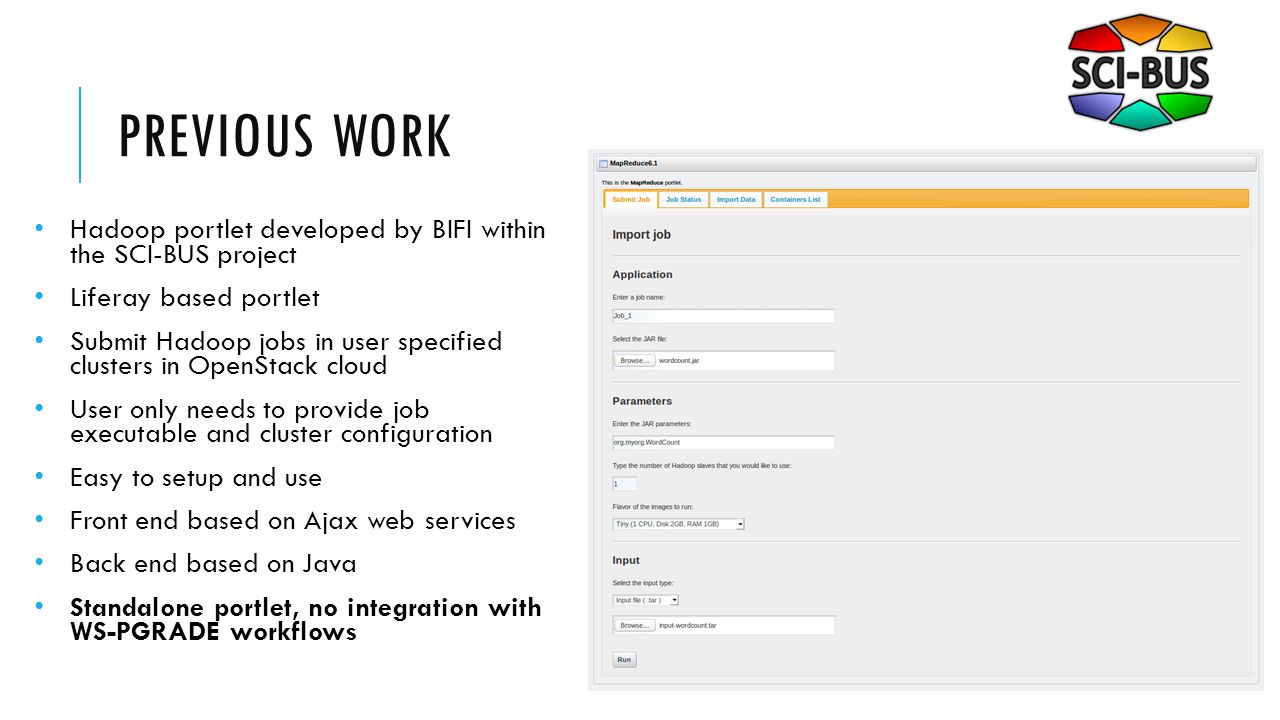Click the Run button
This screenshot has width=1280, height=720.
pos(624,660)
